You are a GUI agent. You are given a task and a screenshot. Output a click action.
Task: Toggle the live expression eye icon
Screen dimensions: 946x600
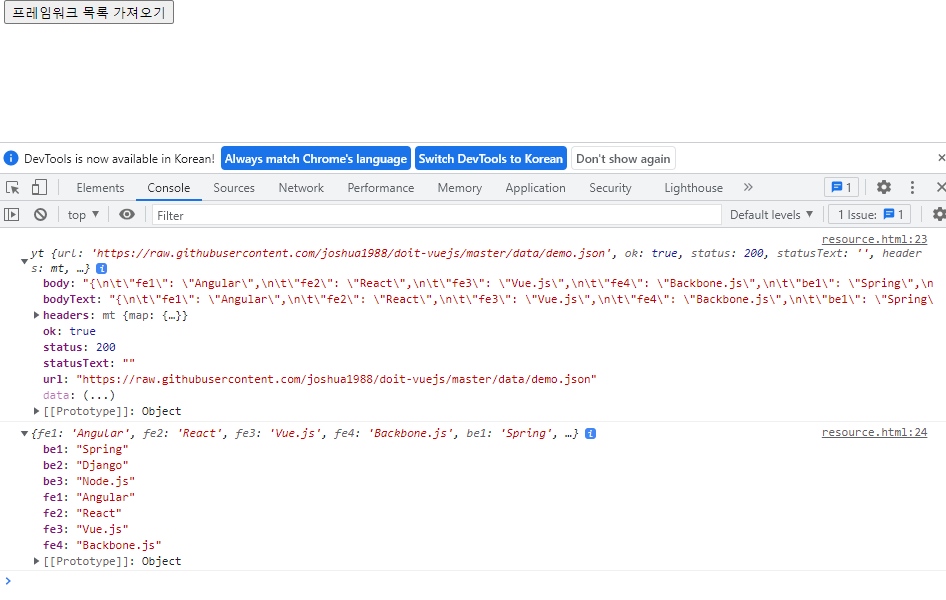pos(127,215)
